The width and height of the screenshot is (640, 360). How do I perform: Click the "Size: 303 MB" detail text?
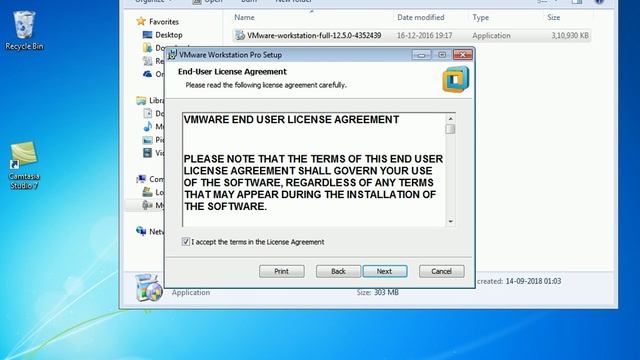click(378, 292)
